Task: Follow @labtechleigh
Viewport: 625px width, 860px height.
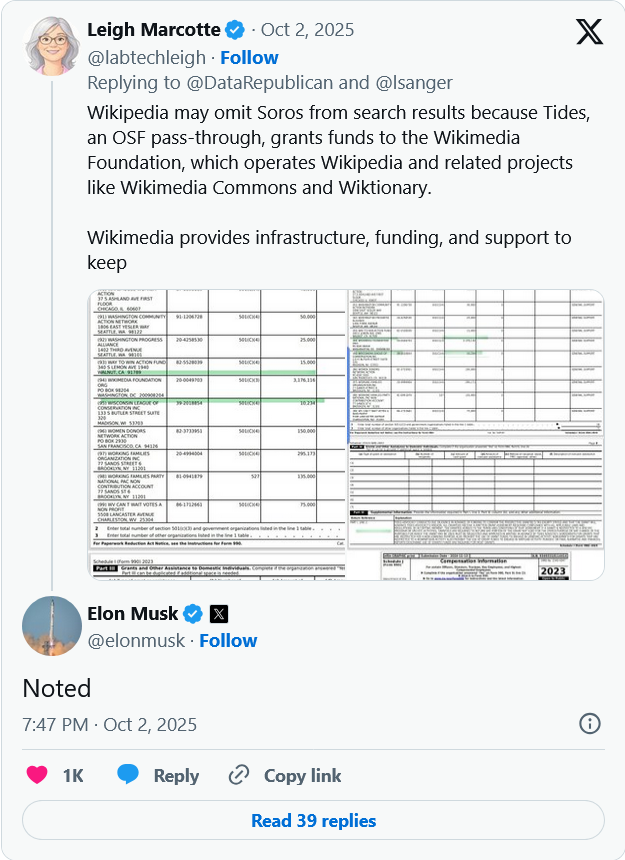Action: pos(249,57)
